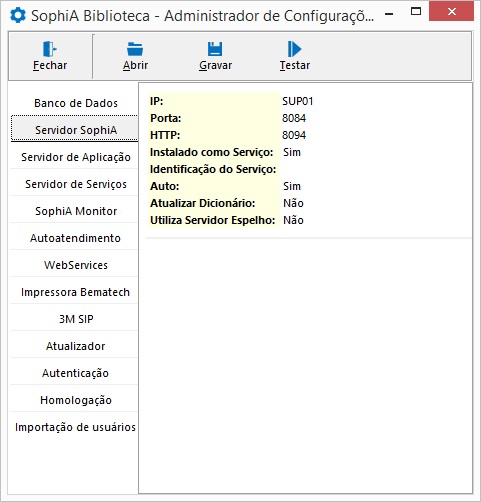Open a file with the Abrir folder icon

[135, 49]
